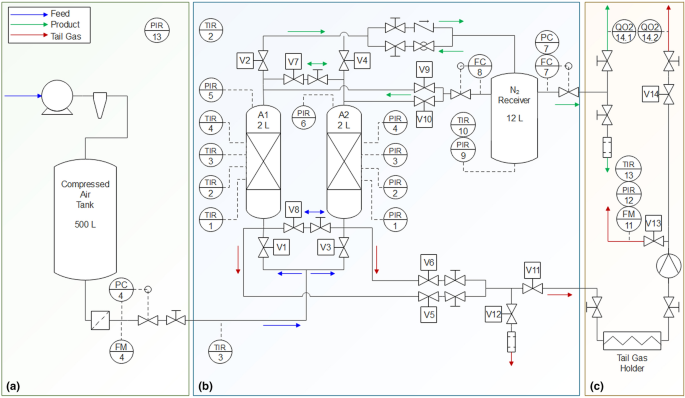
Task: Click the V8 valve label
Action: pyautogui.click(x=294, y=210)
